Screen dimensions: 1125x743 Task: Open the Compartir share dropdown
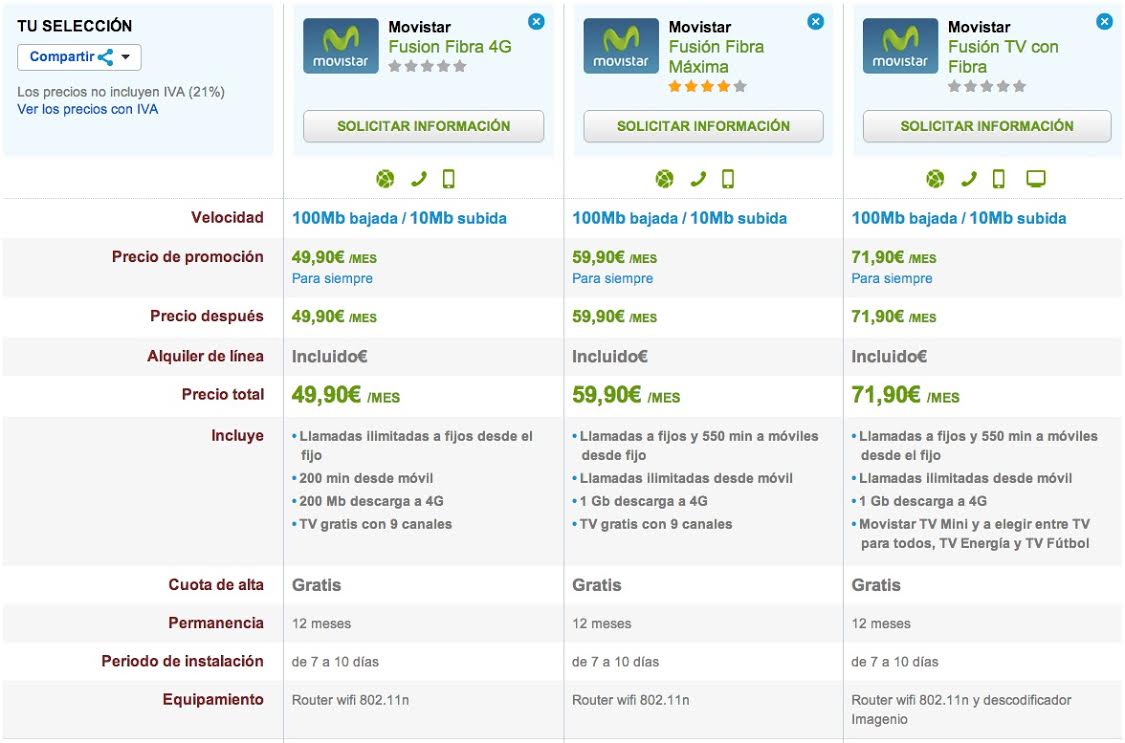tap(79, 57)
